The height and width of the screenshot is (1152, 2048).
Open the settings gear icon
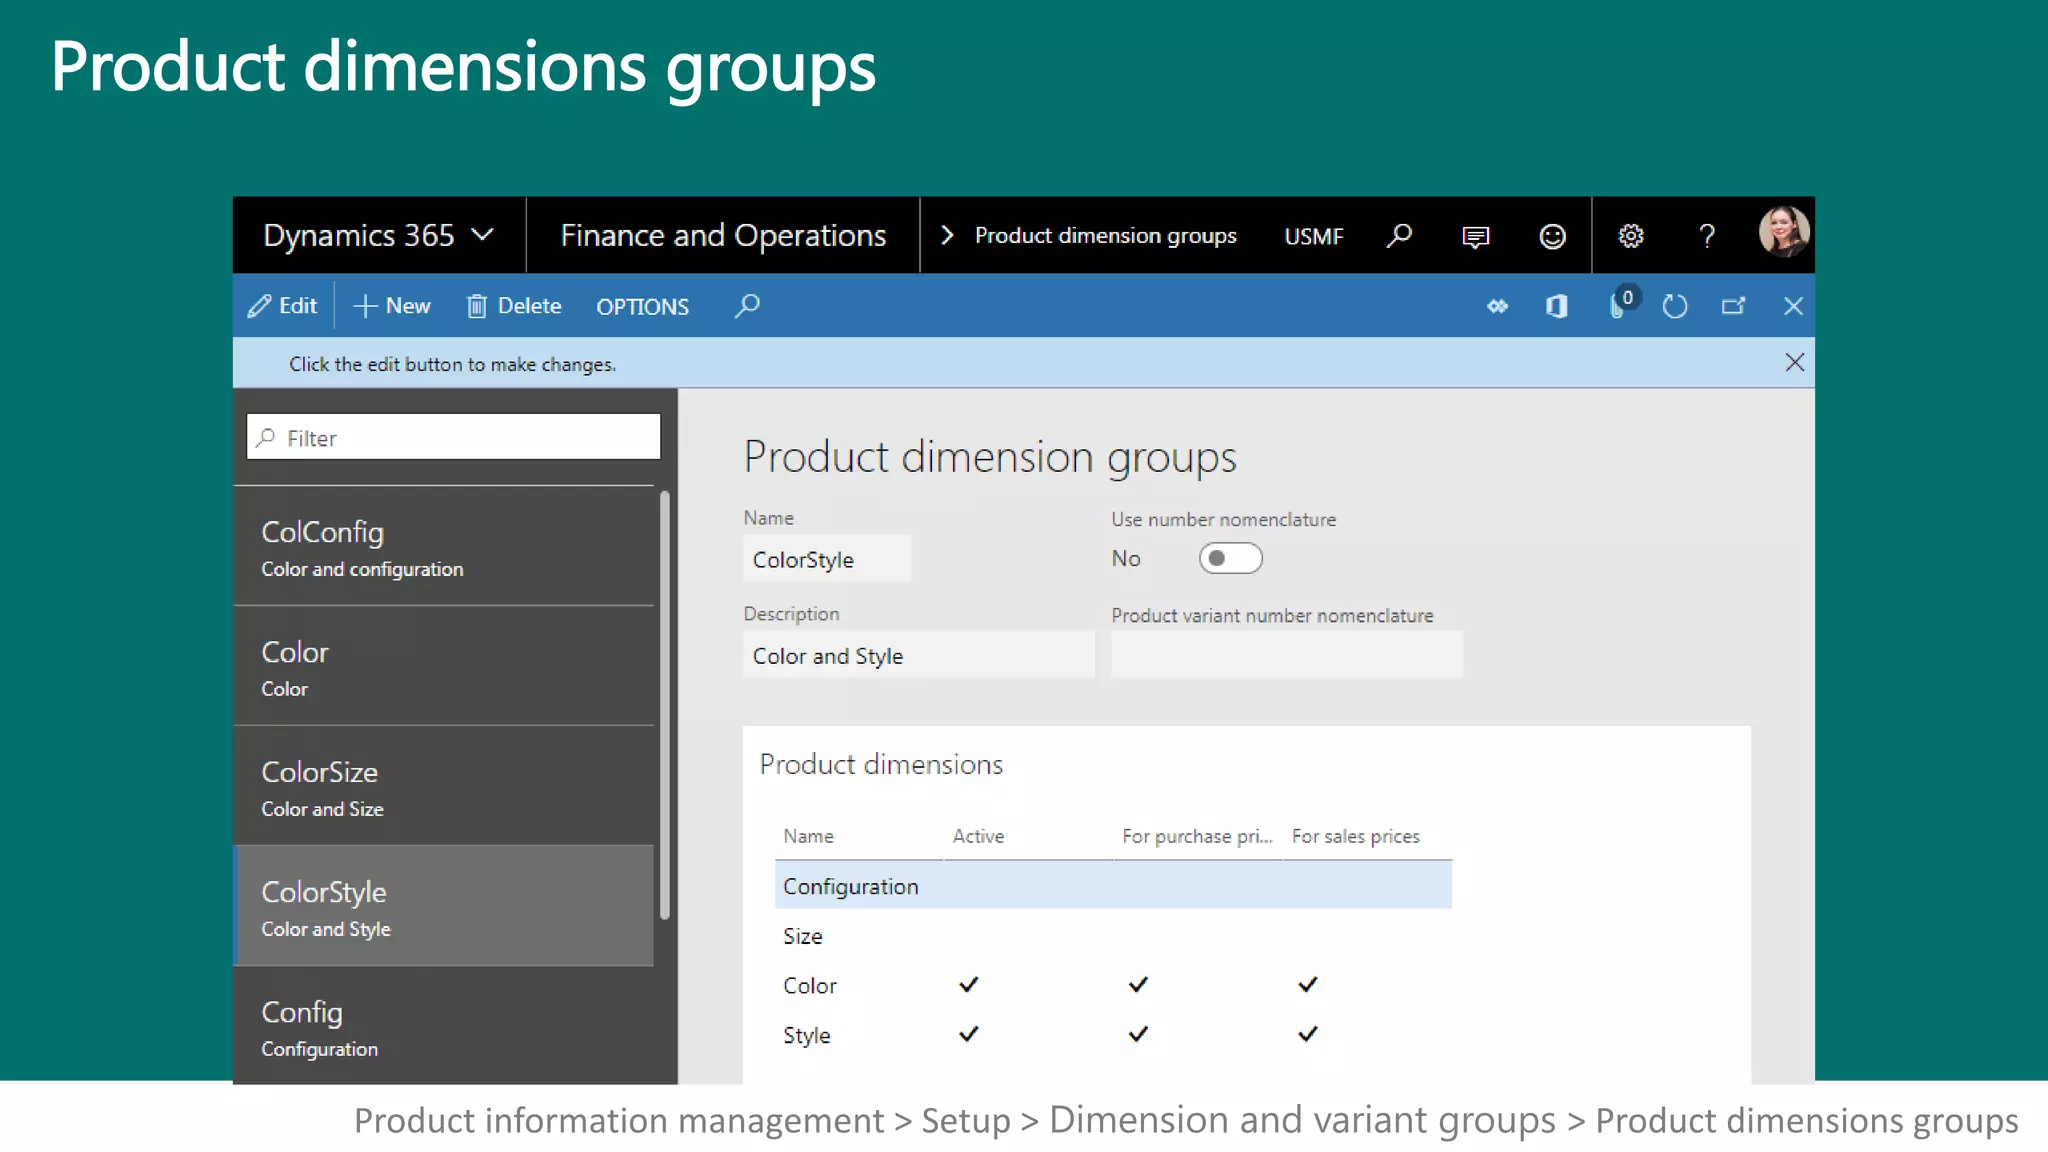(x=1631, y=236)
